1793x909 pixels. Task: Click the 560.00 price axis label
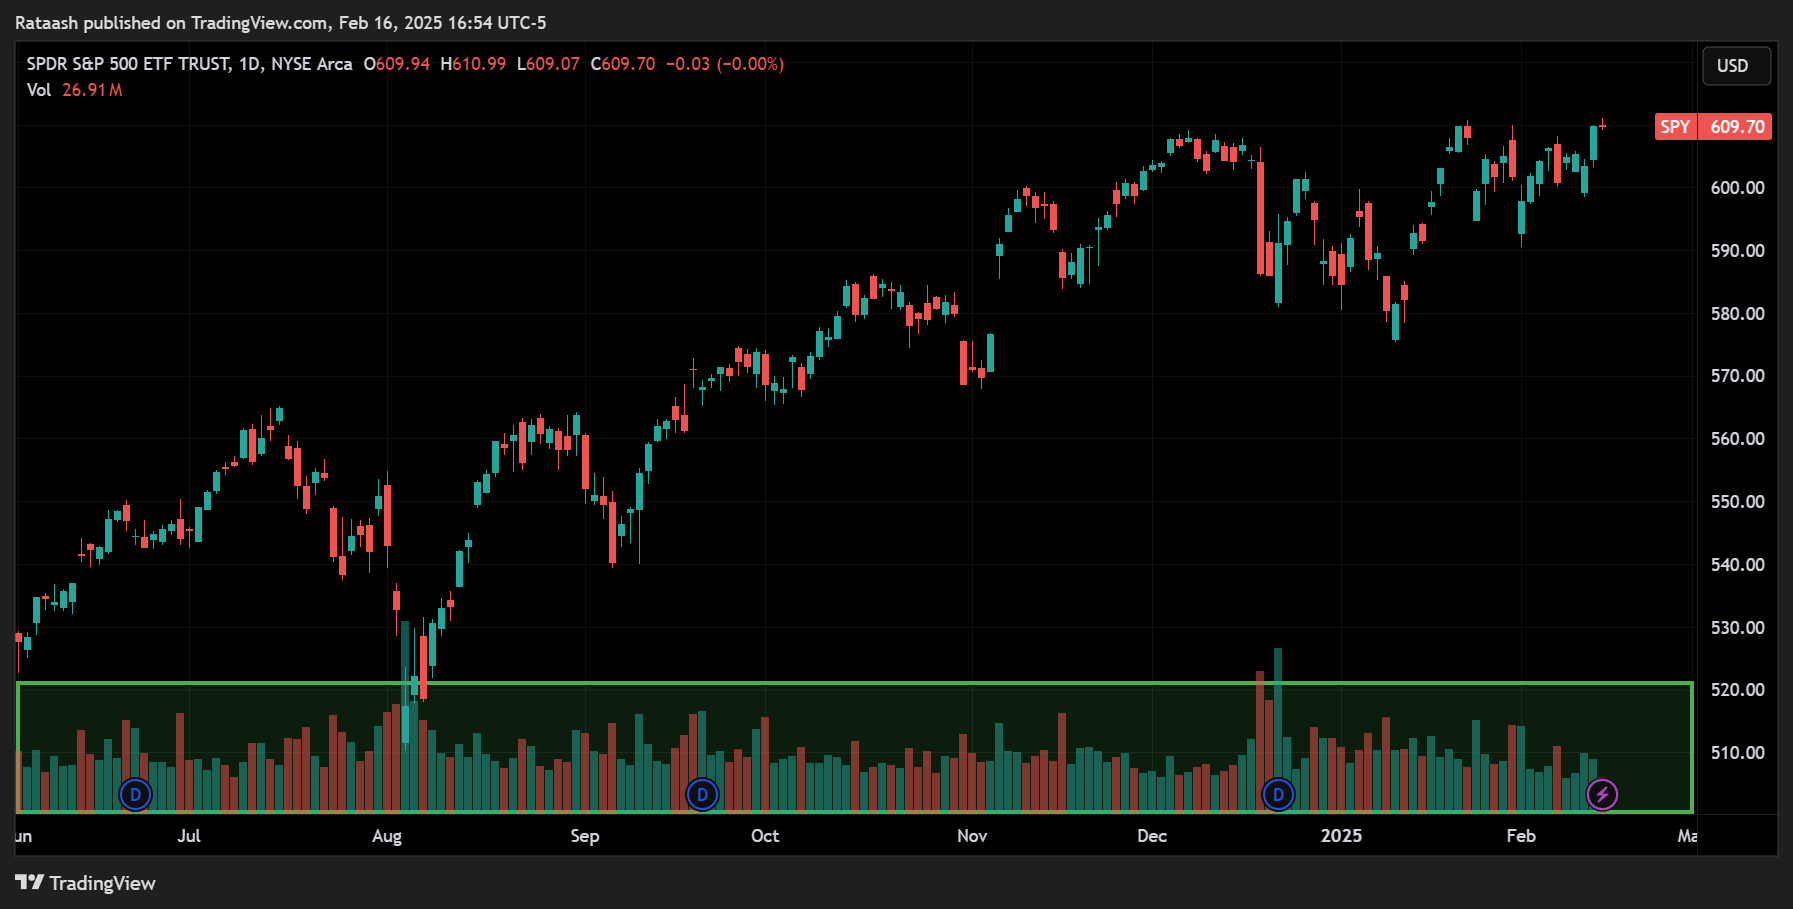(x=1737, y=439)
